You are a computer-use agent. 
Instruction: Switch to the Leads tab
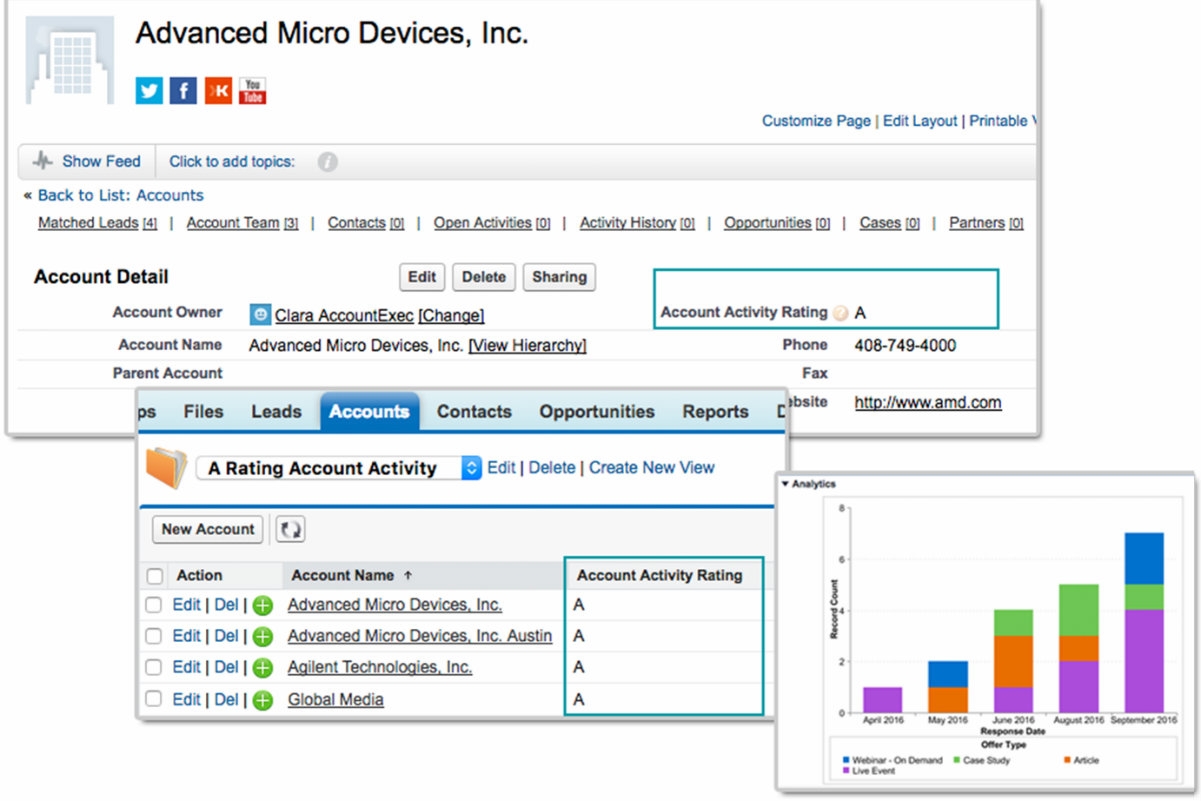pyautogui.click(x=276, y=411)
